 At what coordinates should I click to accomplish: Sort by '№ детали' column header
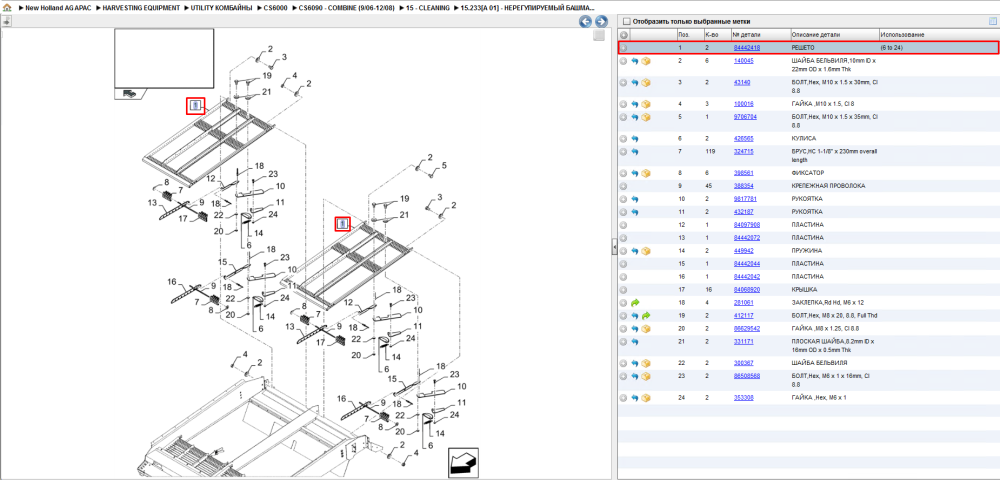coord(760,34)
